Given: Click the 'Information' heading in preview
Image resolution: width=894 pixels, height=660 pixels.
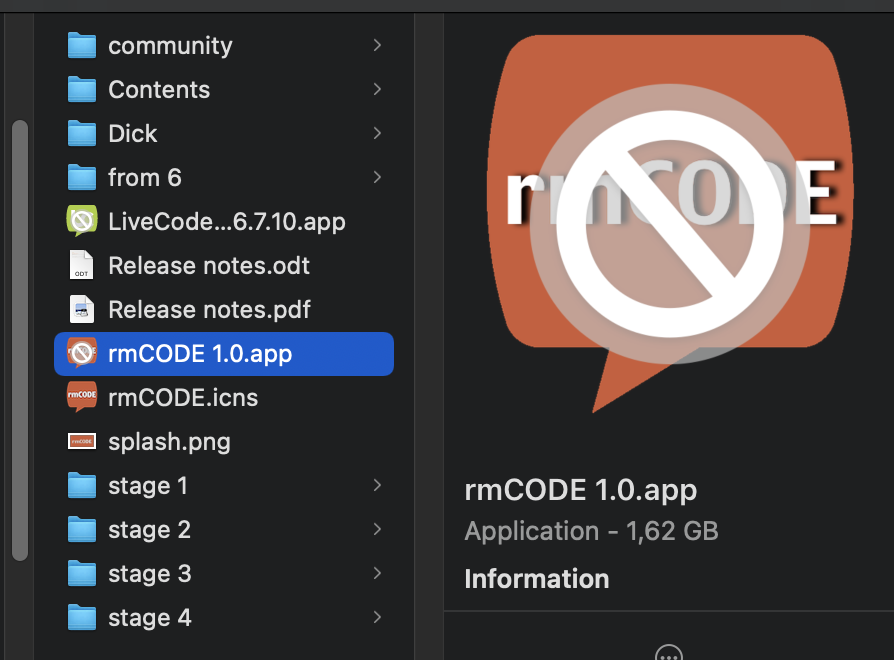Looking at the screenshot, I should (537, 579).
